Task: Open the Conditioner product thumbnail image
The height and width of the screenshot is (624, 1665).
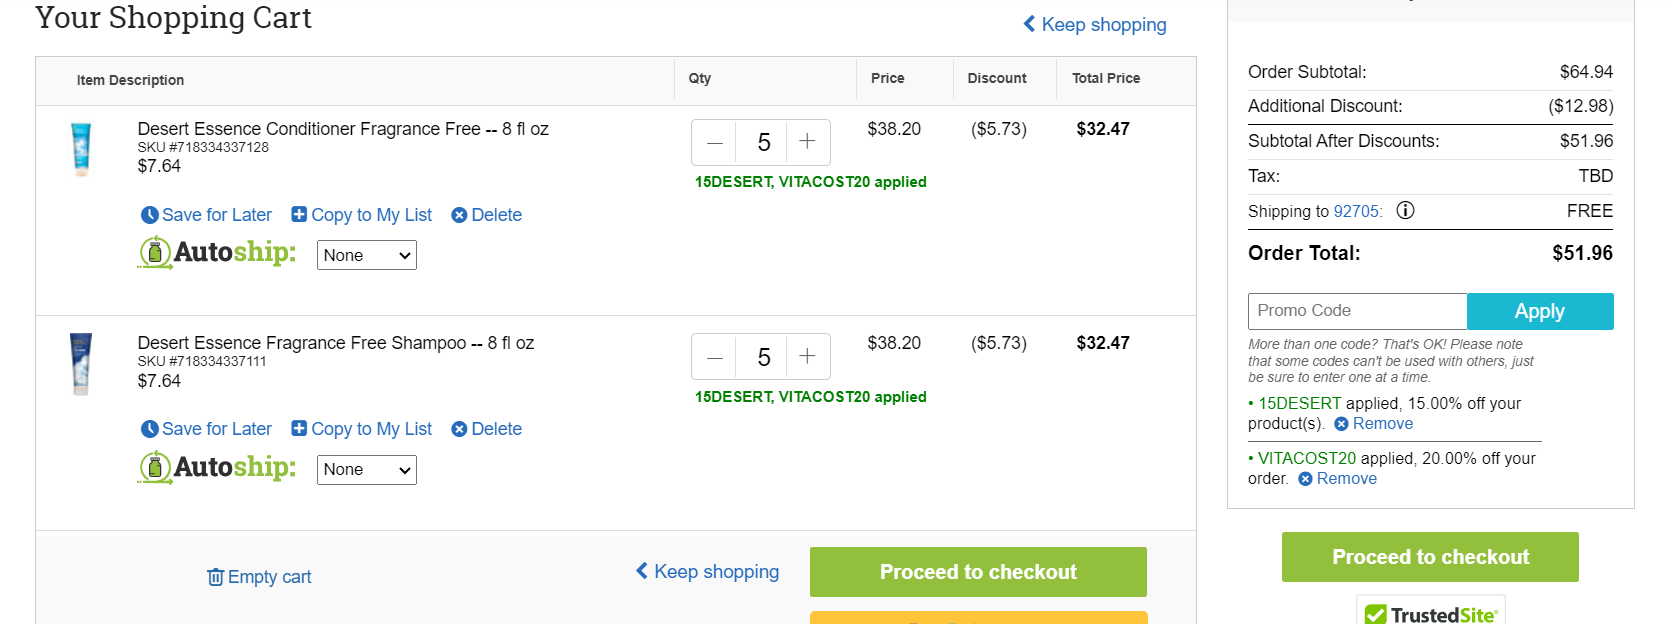Action: [x=81, y=149]
